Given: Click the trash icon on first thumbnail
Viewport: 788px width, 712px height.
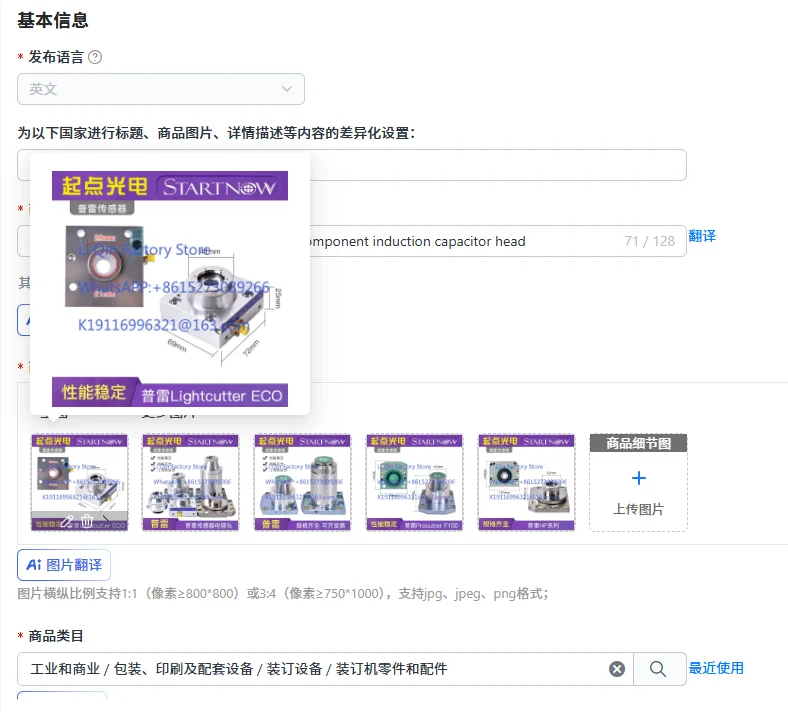Looking at the screenshot, I should (x=87, y=521).
